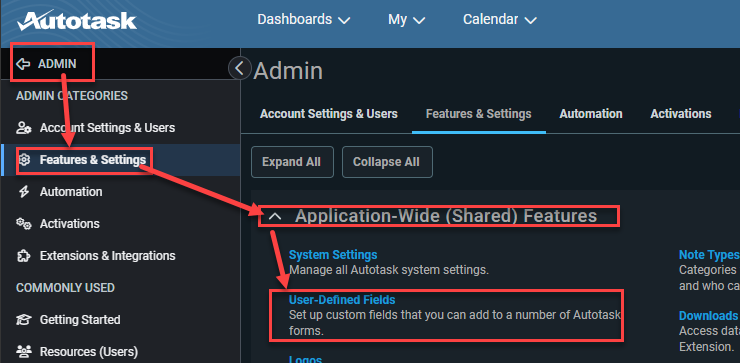This screenshot has height=363, width=740.
Task: Click the Extensions & Integrations puzzle icon
Action: pos(24,255)
